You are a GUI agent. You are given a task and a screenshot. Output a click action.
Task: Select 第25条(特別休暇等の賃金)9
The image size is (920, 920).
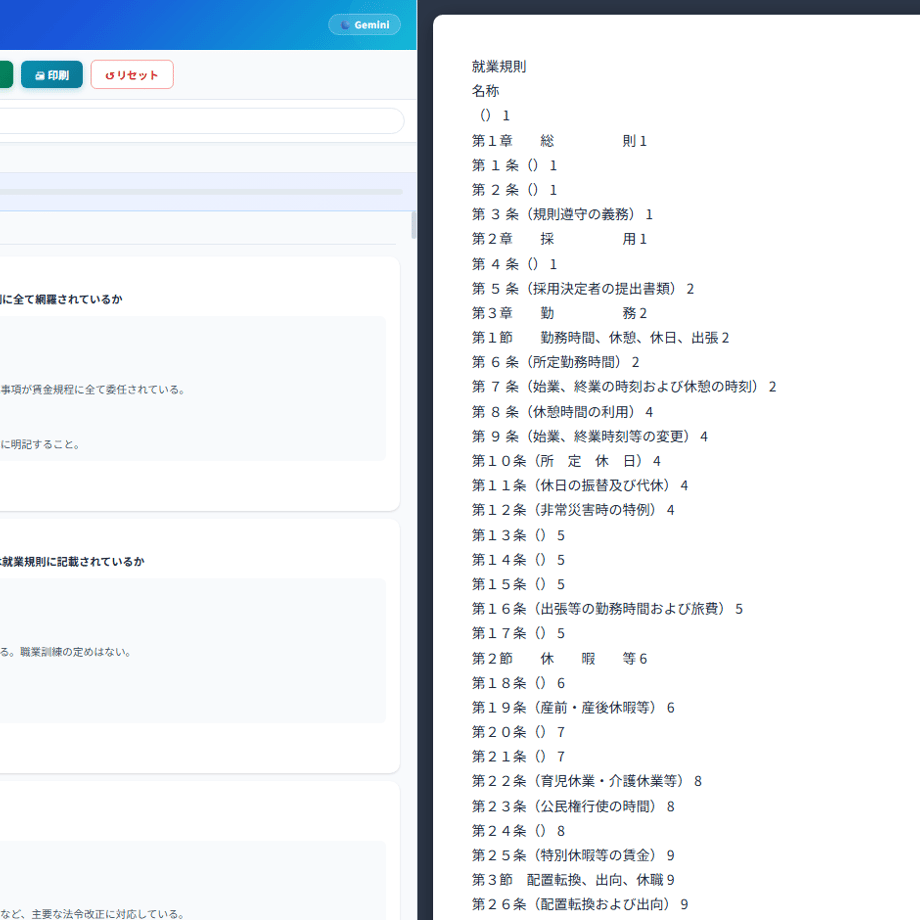coord(573,855)
